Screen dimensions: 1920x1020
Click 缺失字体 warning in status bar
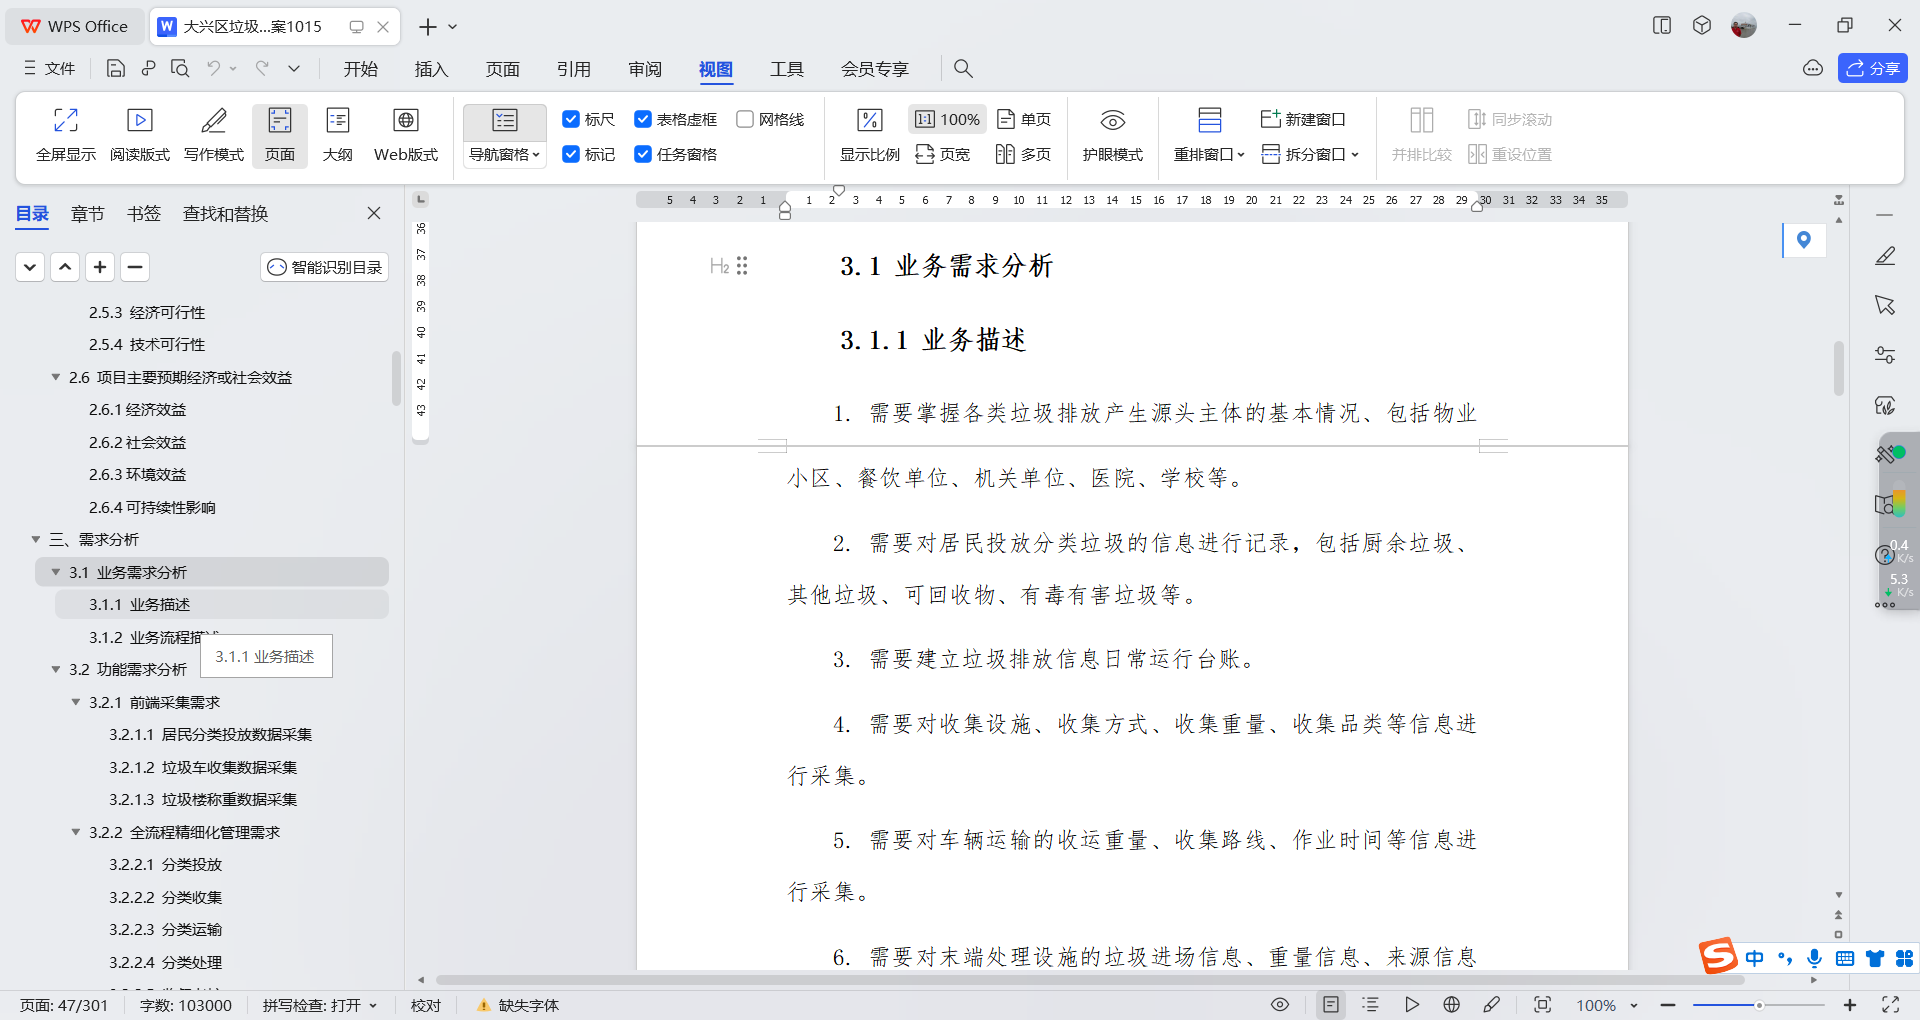(518, 1005)
